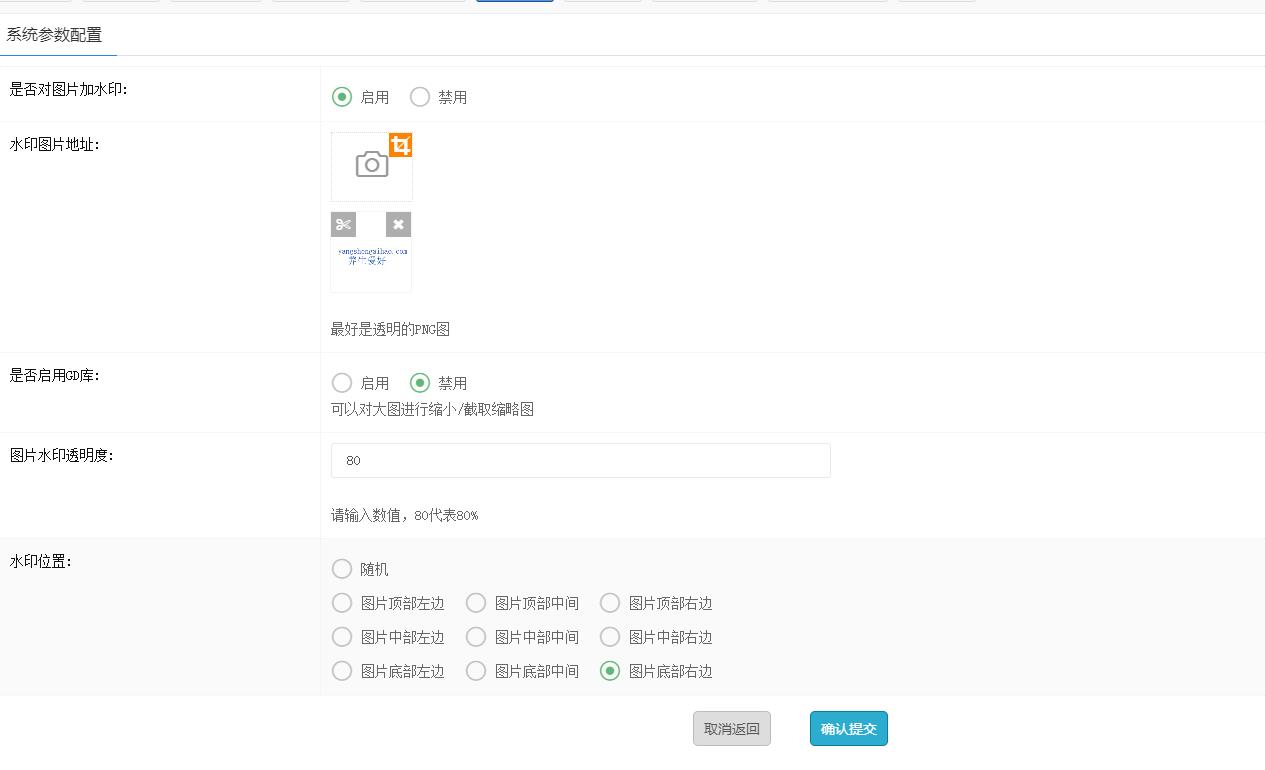Screen dimensions: 1265x770
Task: Choose 图片中部左边 position
Action: [342, 637]
